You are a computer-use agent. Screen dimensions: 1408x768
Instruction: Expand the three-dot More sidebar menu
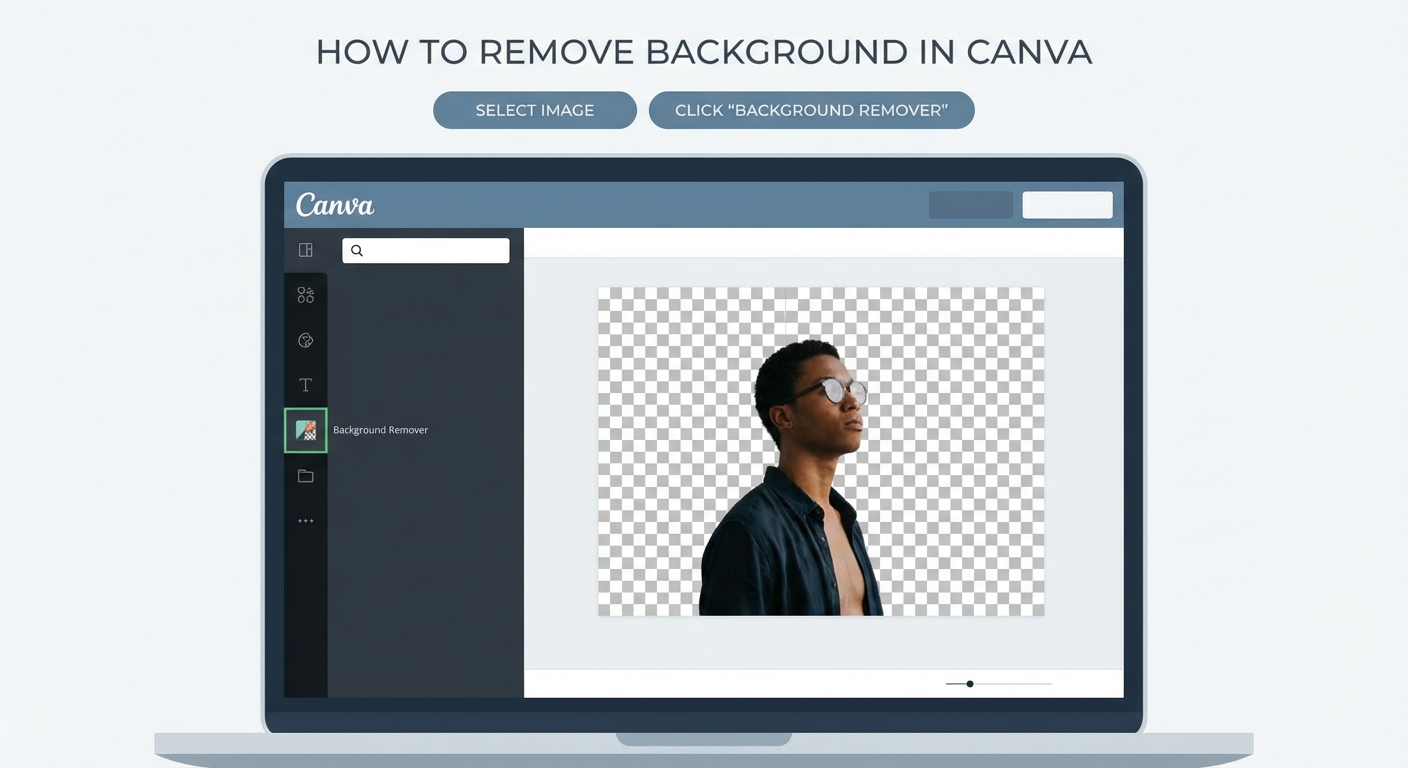coord(306,521)
